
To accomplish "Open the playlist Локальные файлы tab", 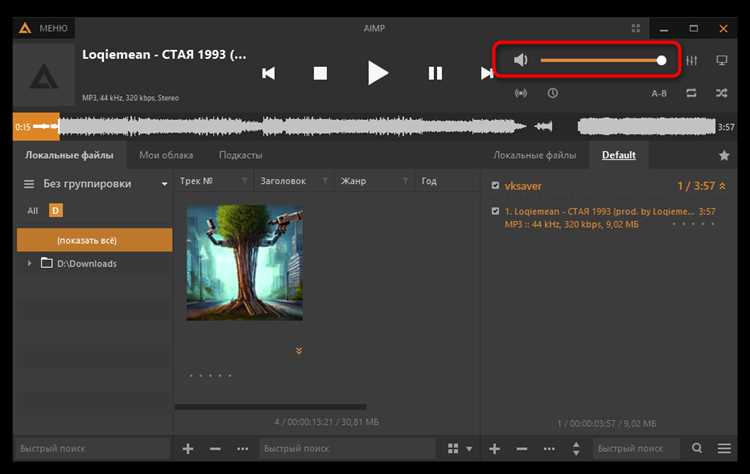I will click(534, 155).
